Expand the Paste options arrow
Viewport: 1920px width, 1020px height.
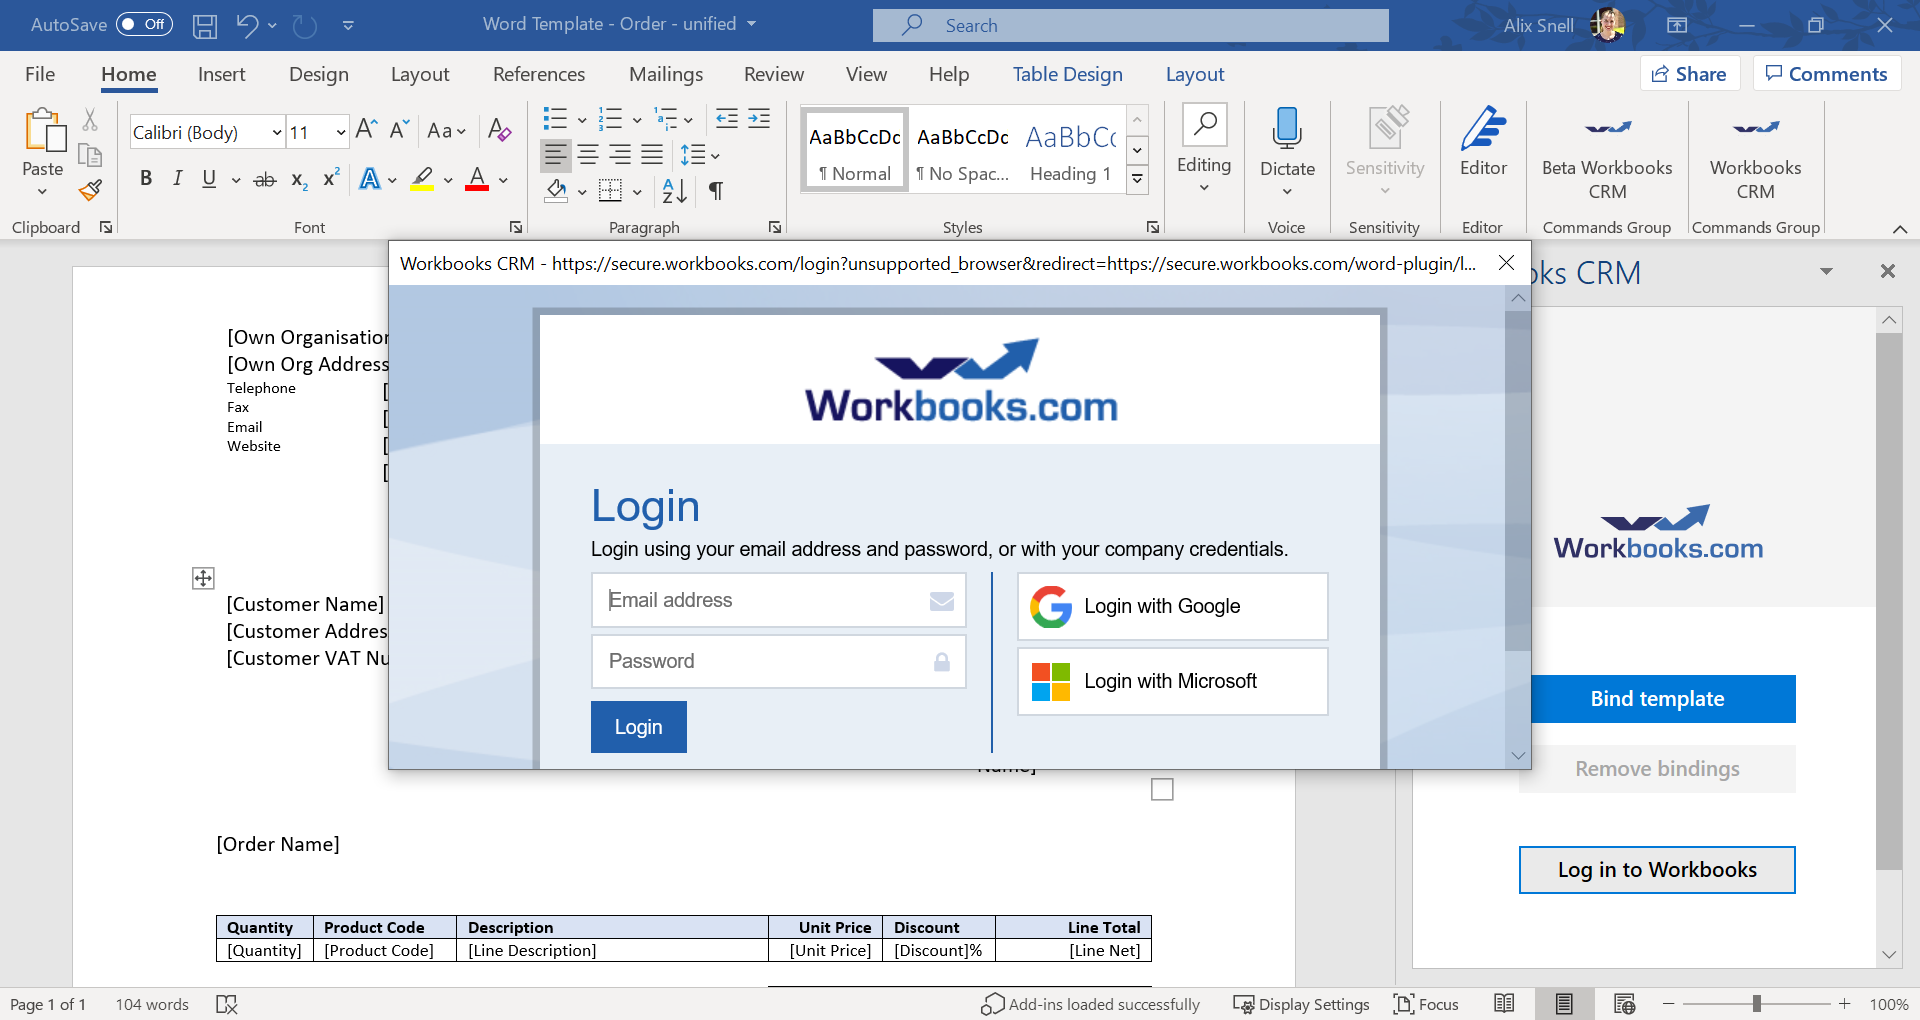pyautogui.click(x=42, y=191)
